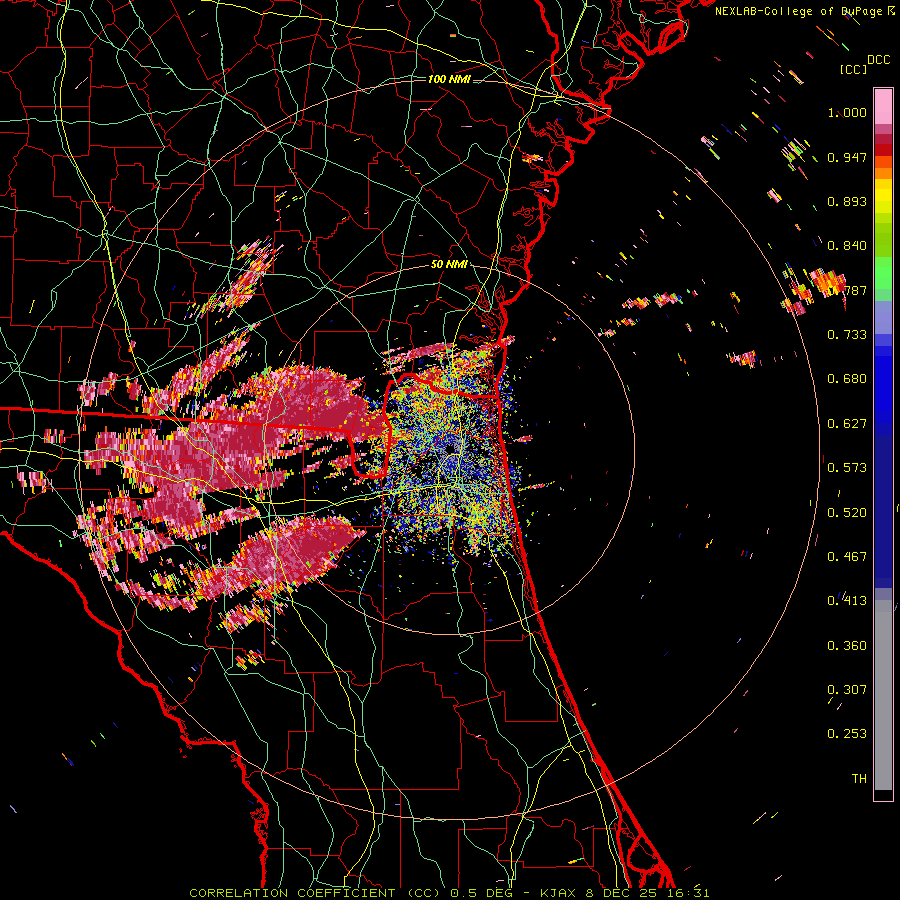Pick the dark red color-bar segment
900x900 pixels.
(x=883, y=139)
